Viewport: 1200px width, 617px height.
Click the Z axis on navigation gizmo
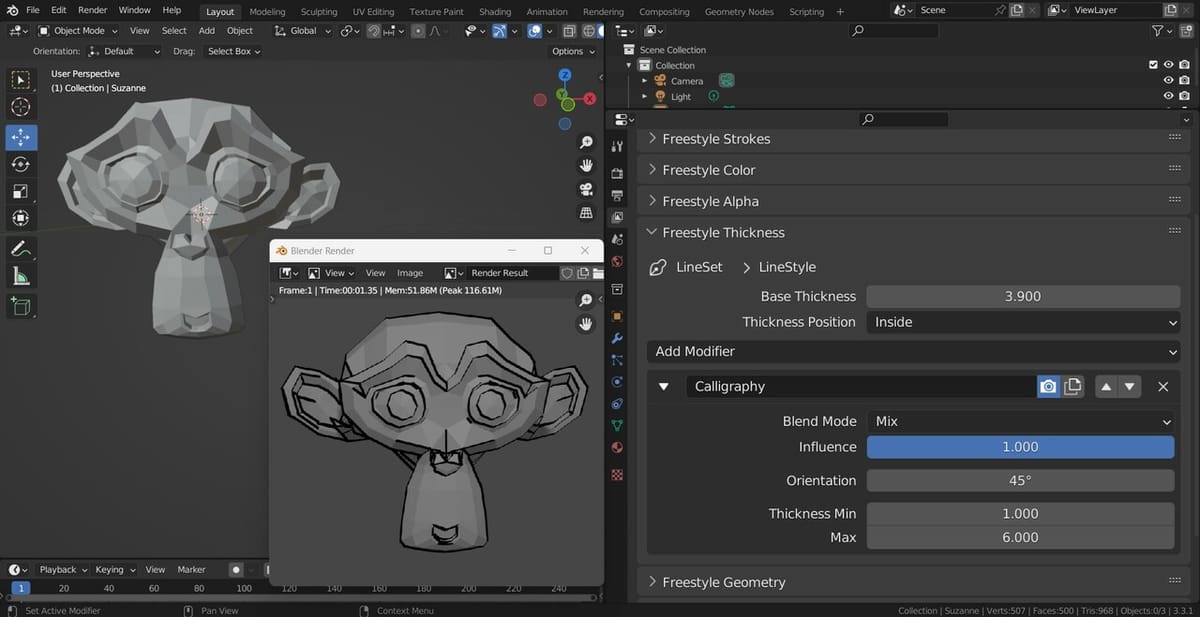(x=565, y=75)
